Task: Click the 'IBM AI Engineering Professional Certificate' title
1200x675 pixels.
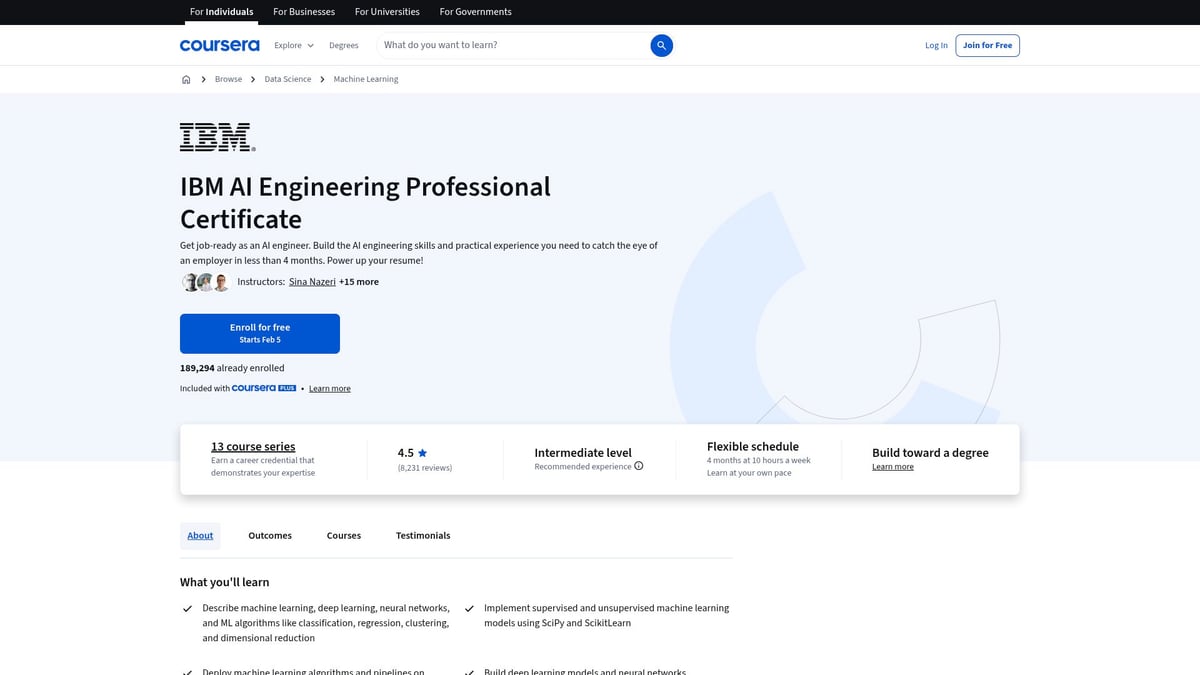Action: point(365,203)
